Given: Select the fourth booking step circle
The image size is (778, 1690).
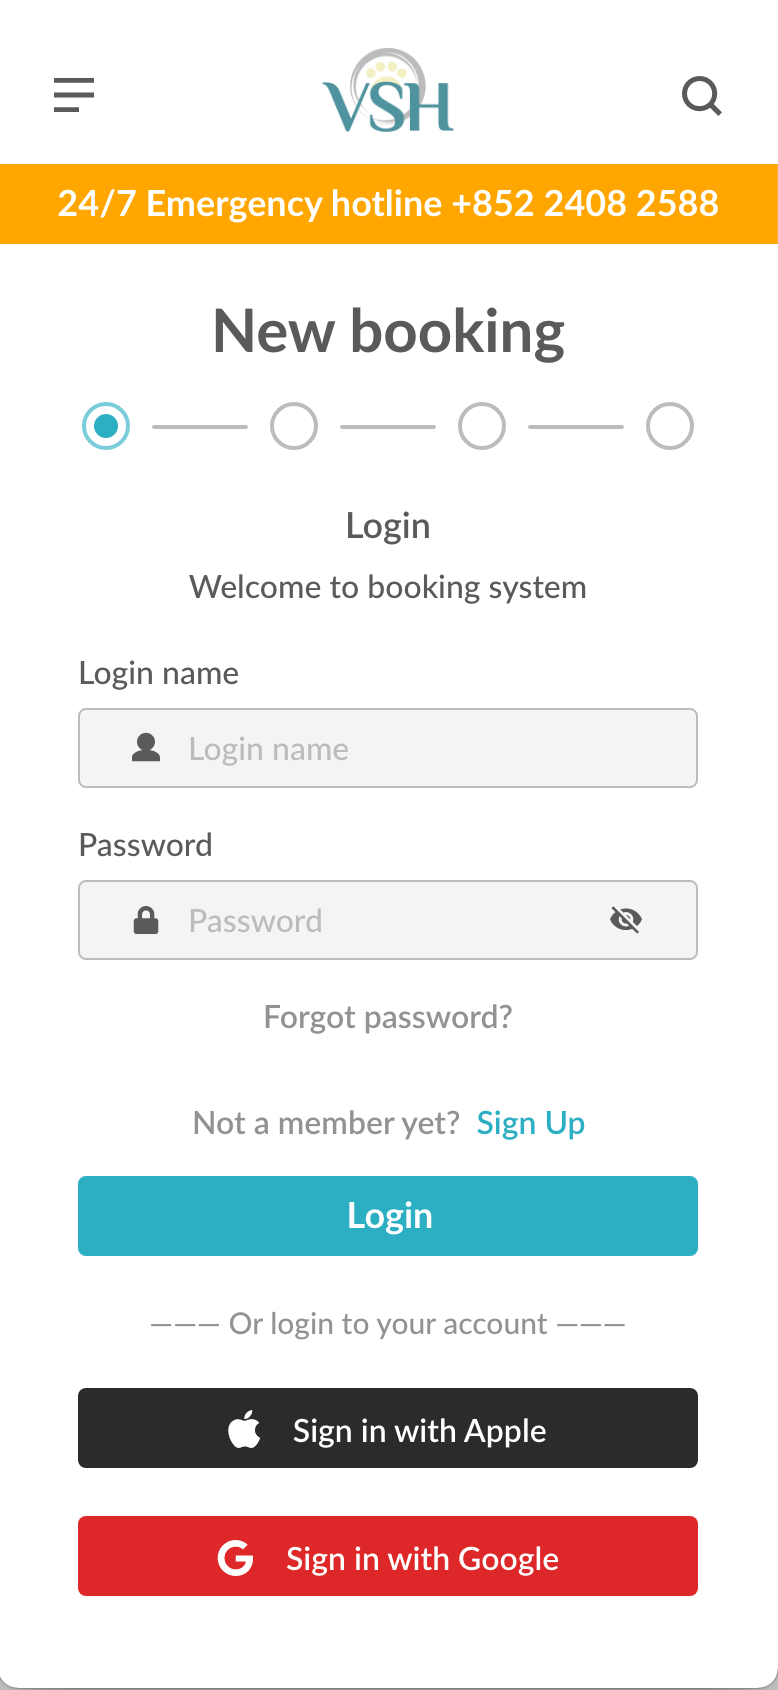Looking at the screenshot, I should point(670,426).
